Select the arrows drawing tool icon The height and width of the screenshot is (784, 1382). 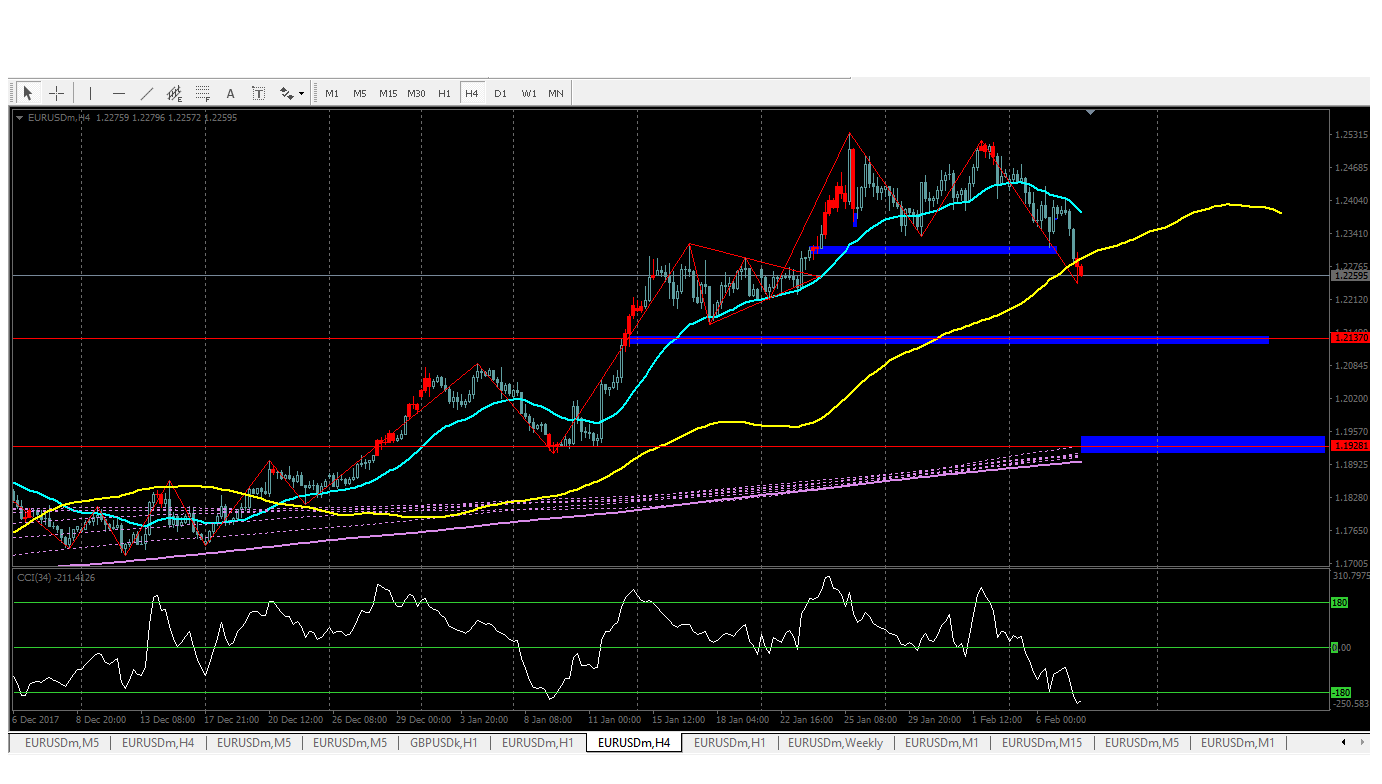click(286, 93)
